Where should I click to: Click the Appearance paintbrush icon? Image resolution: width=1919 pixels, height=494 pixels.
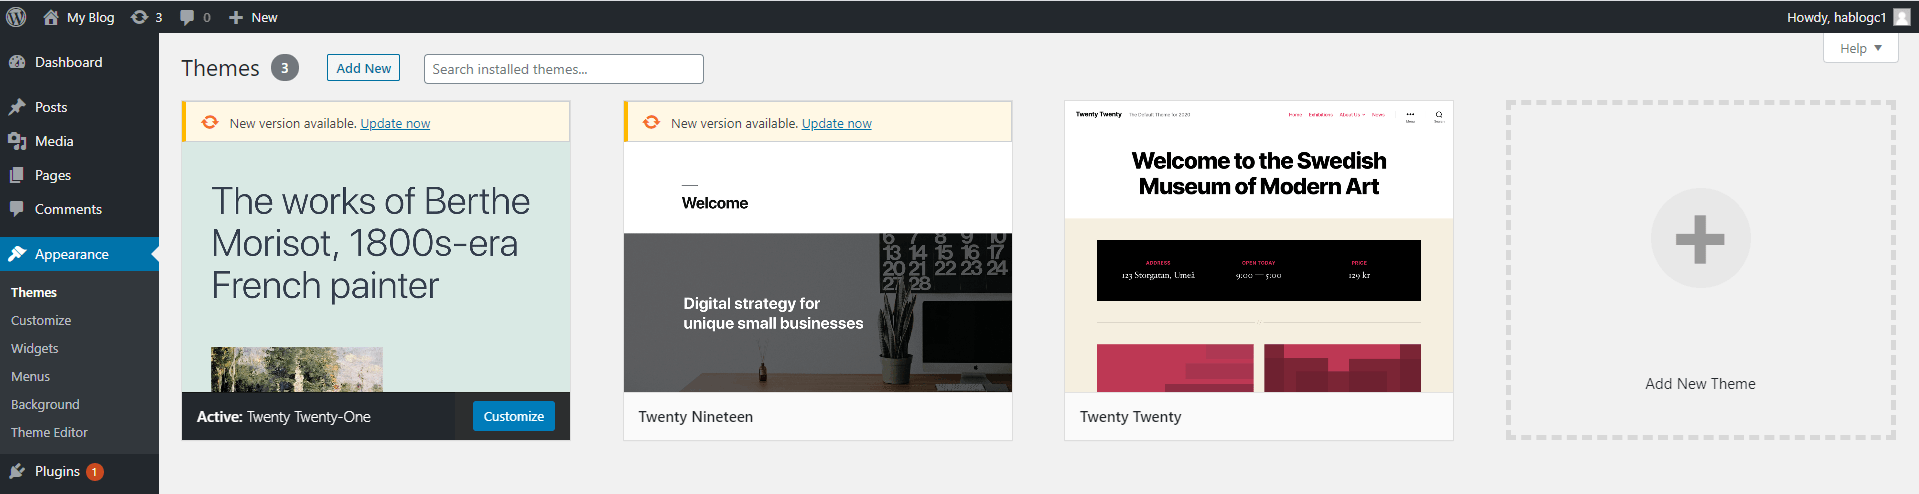pyautogui.click(x=17, y=254)
